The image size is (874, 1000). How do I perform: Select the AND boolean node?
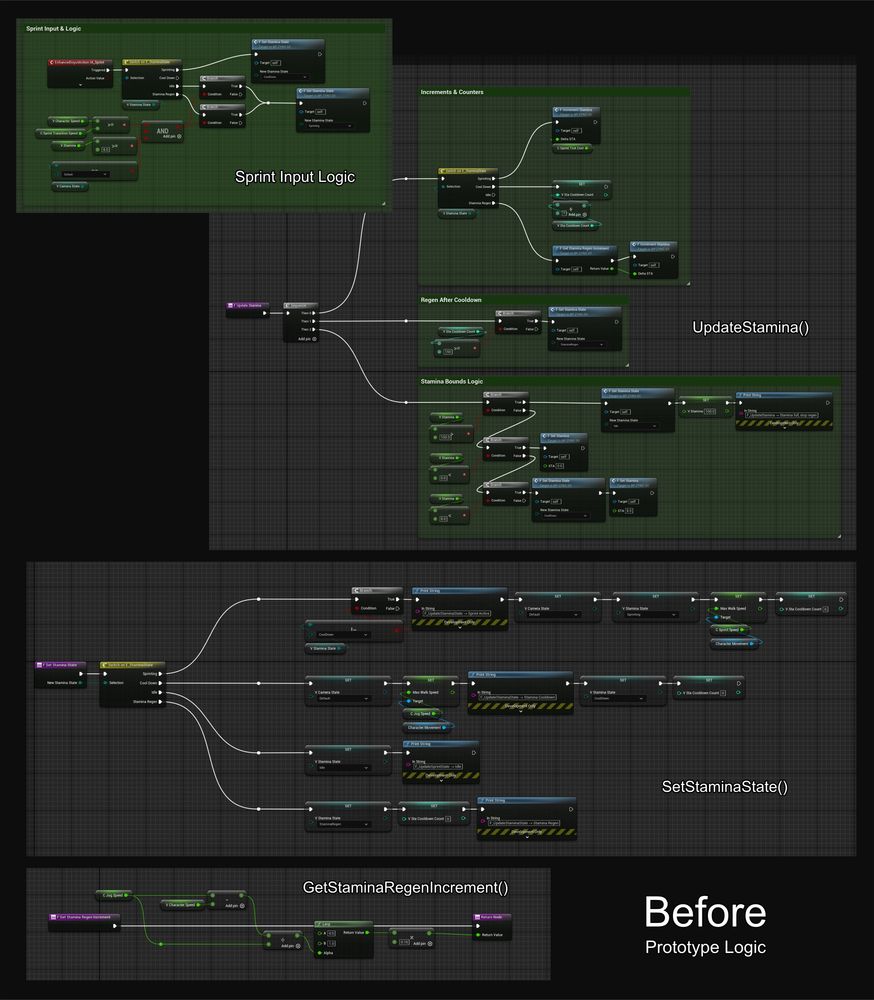(x=162, y=131)
